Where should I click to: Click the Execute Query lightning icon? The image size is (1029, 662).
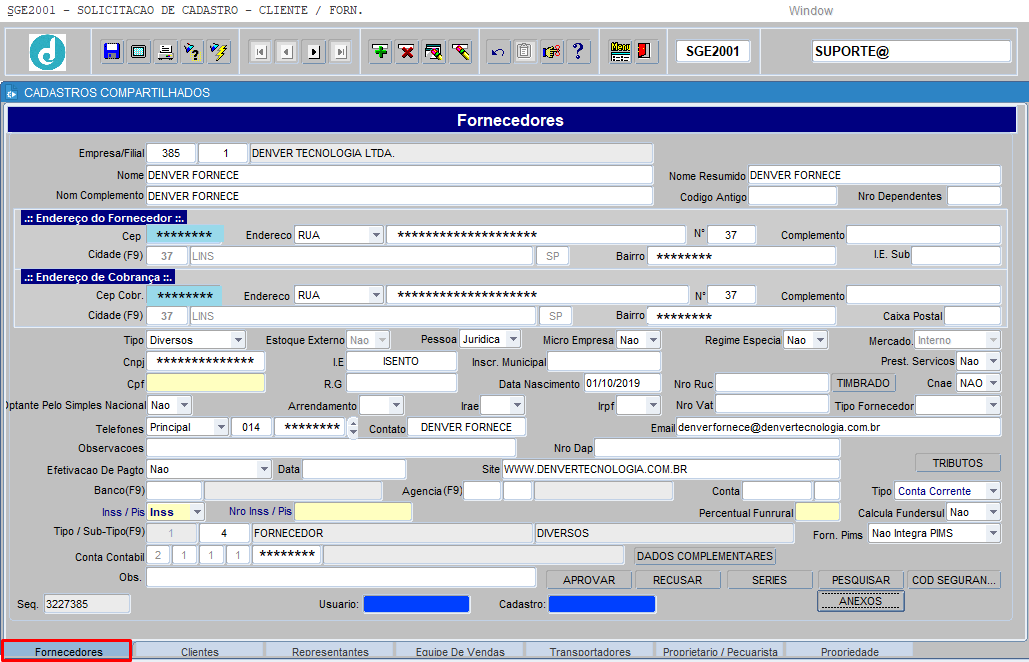point(219,51)
